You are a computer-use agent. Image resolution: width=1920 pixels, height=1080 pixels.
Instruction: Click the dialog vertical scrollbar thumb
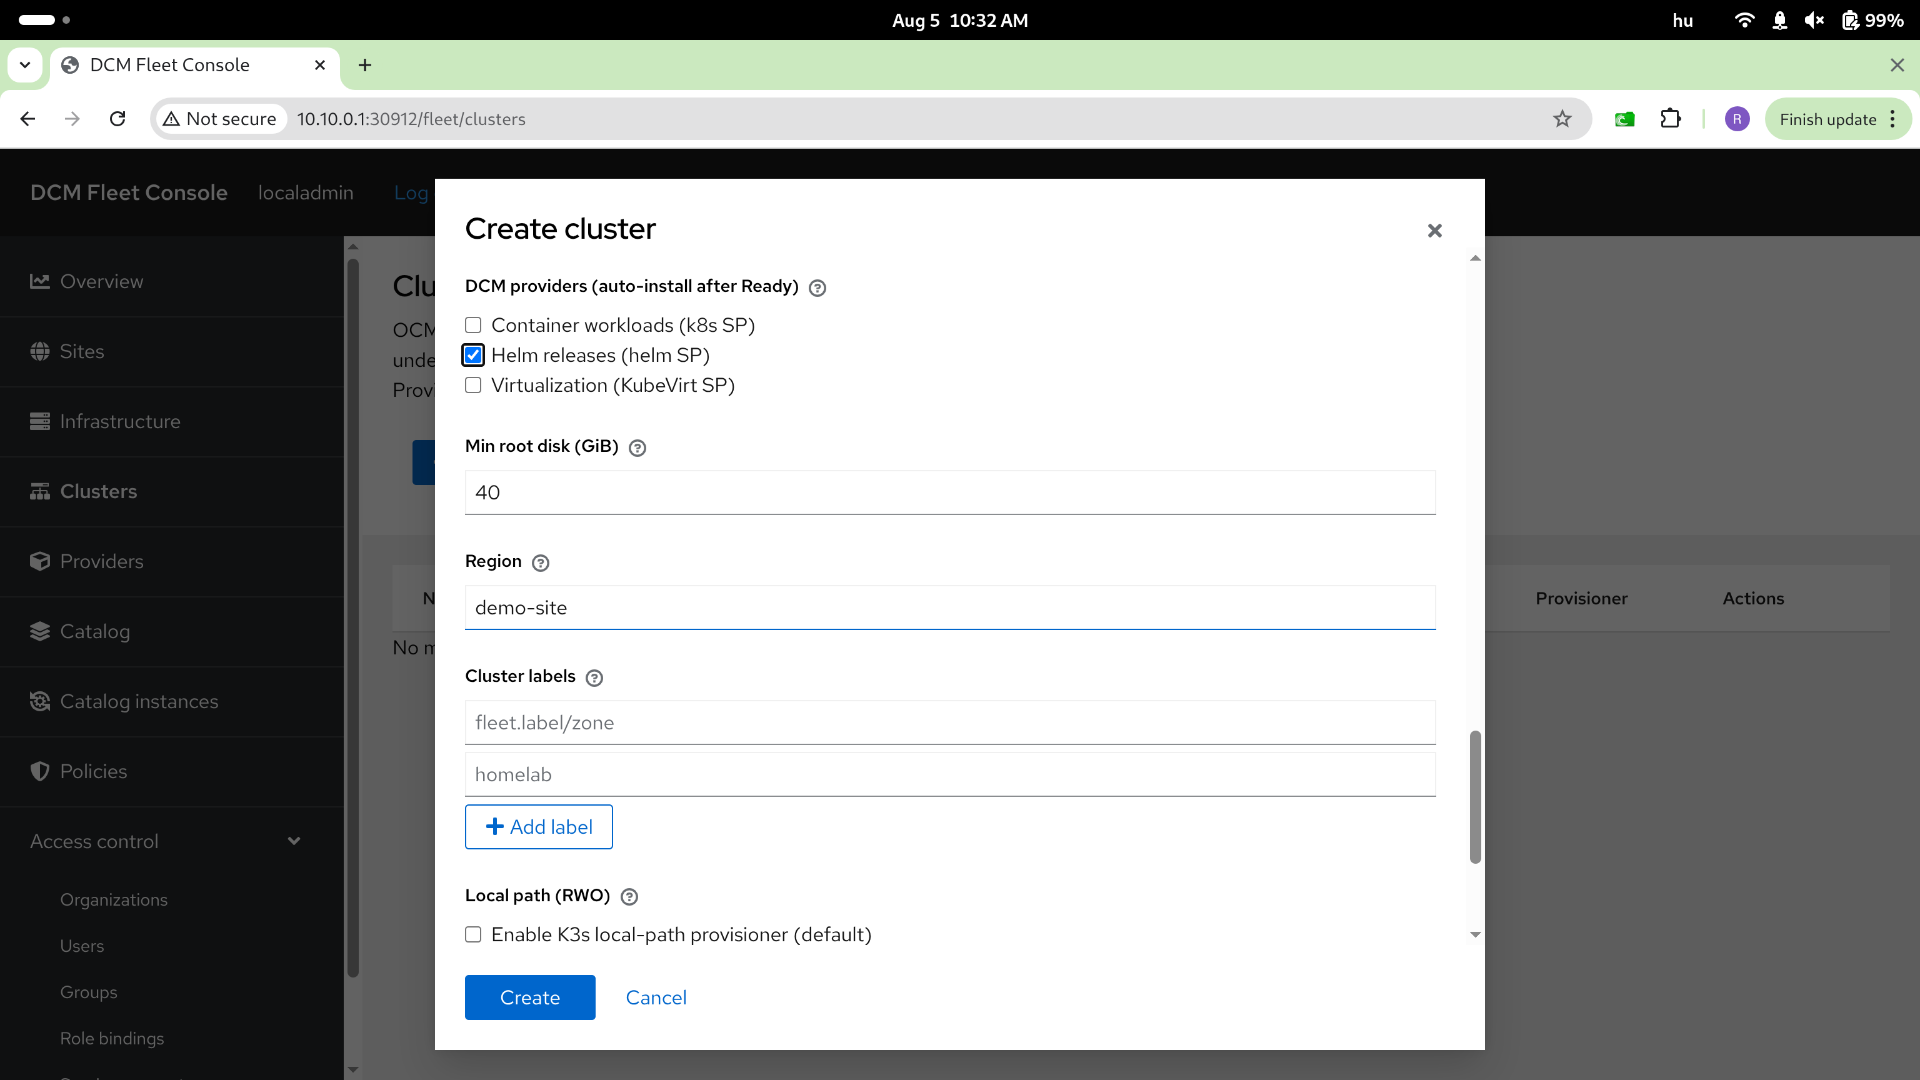click(1475, 797)
